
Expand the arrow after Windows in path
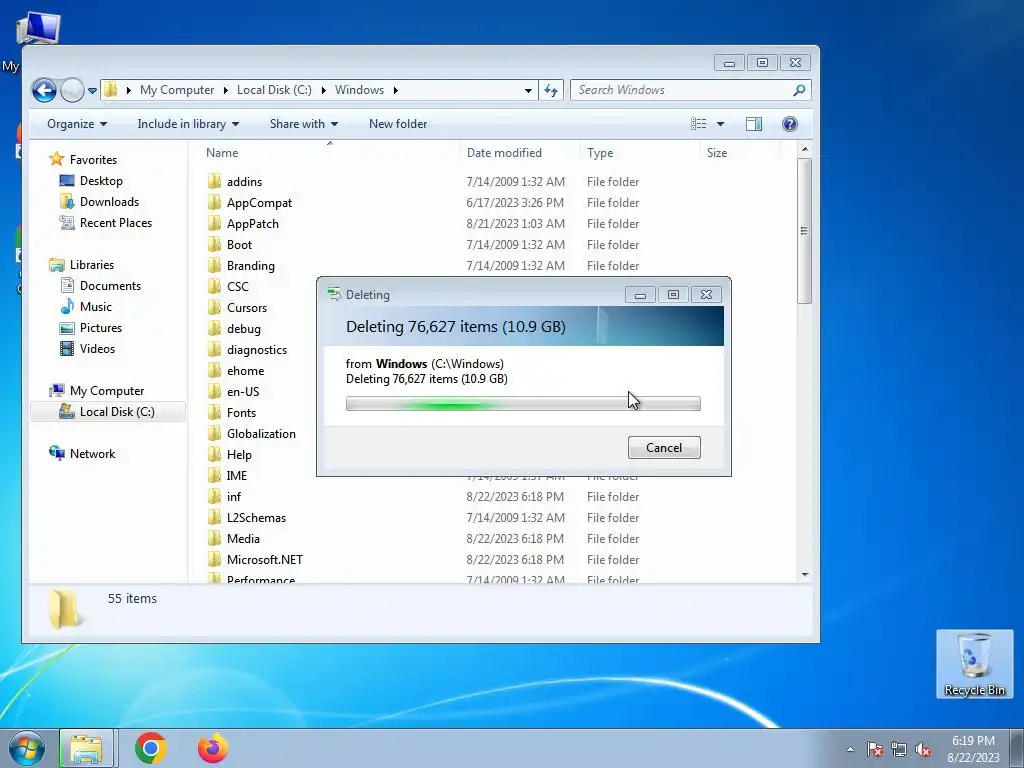coord(395,90)
